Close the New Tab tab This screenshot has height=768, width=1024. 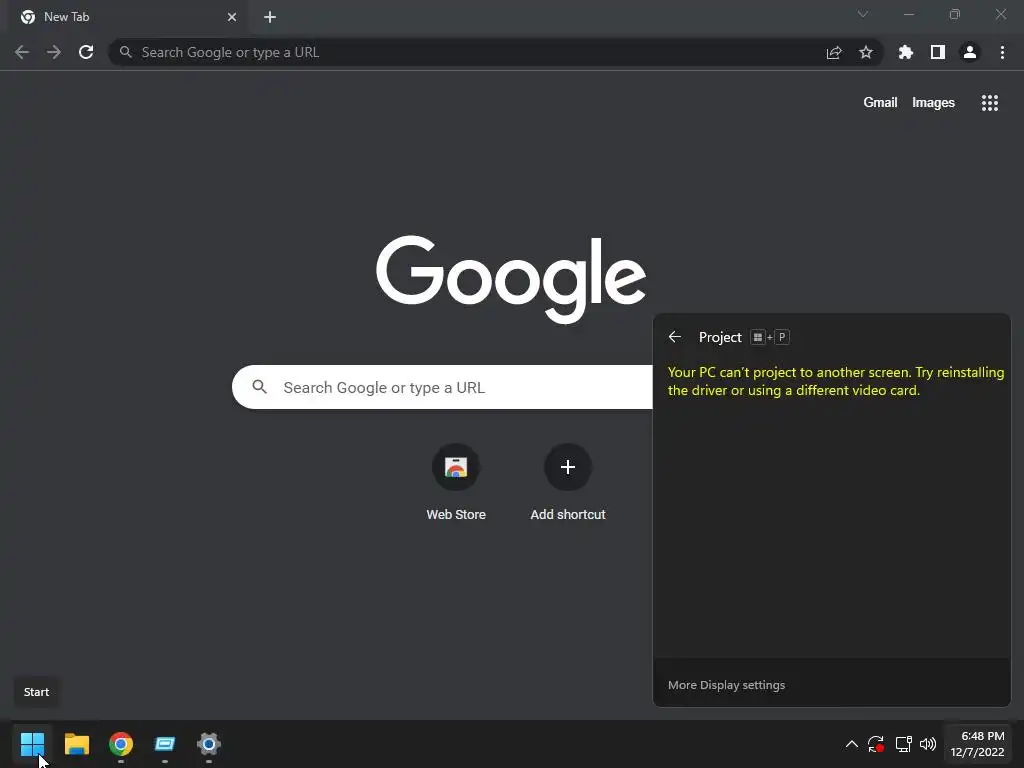coord(232,17)
